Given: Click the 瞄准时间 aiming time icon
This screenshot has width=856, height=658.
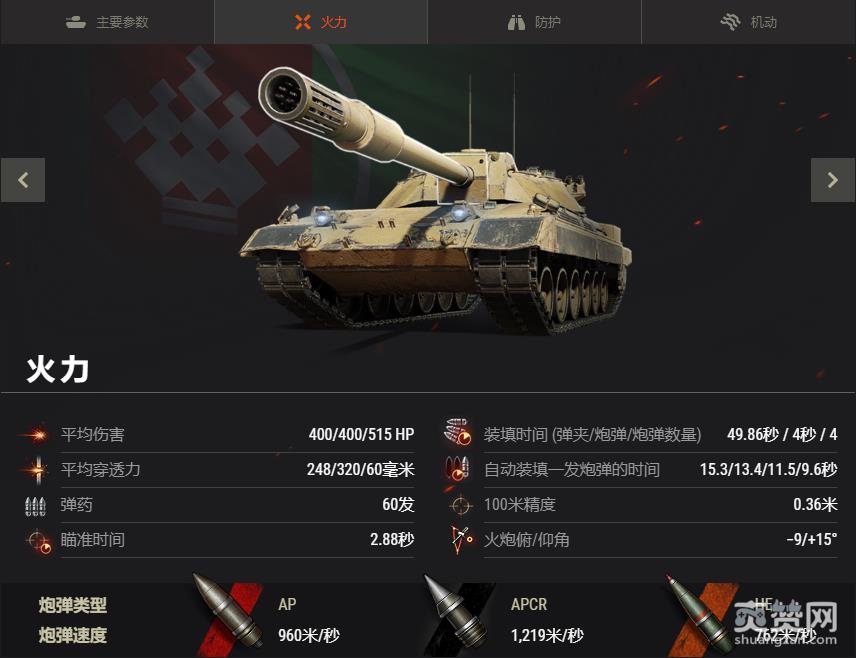Looking at the screenshot, I should pyautogui.click(x=39, y=541).
